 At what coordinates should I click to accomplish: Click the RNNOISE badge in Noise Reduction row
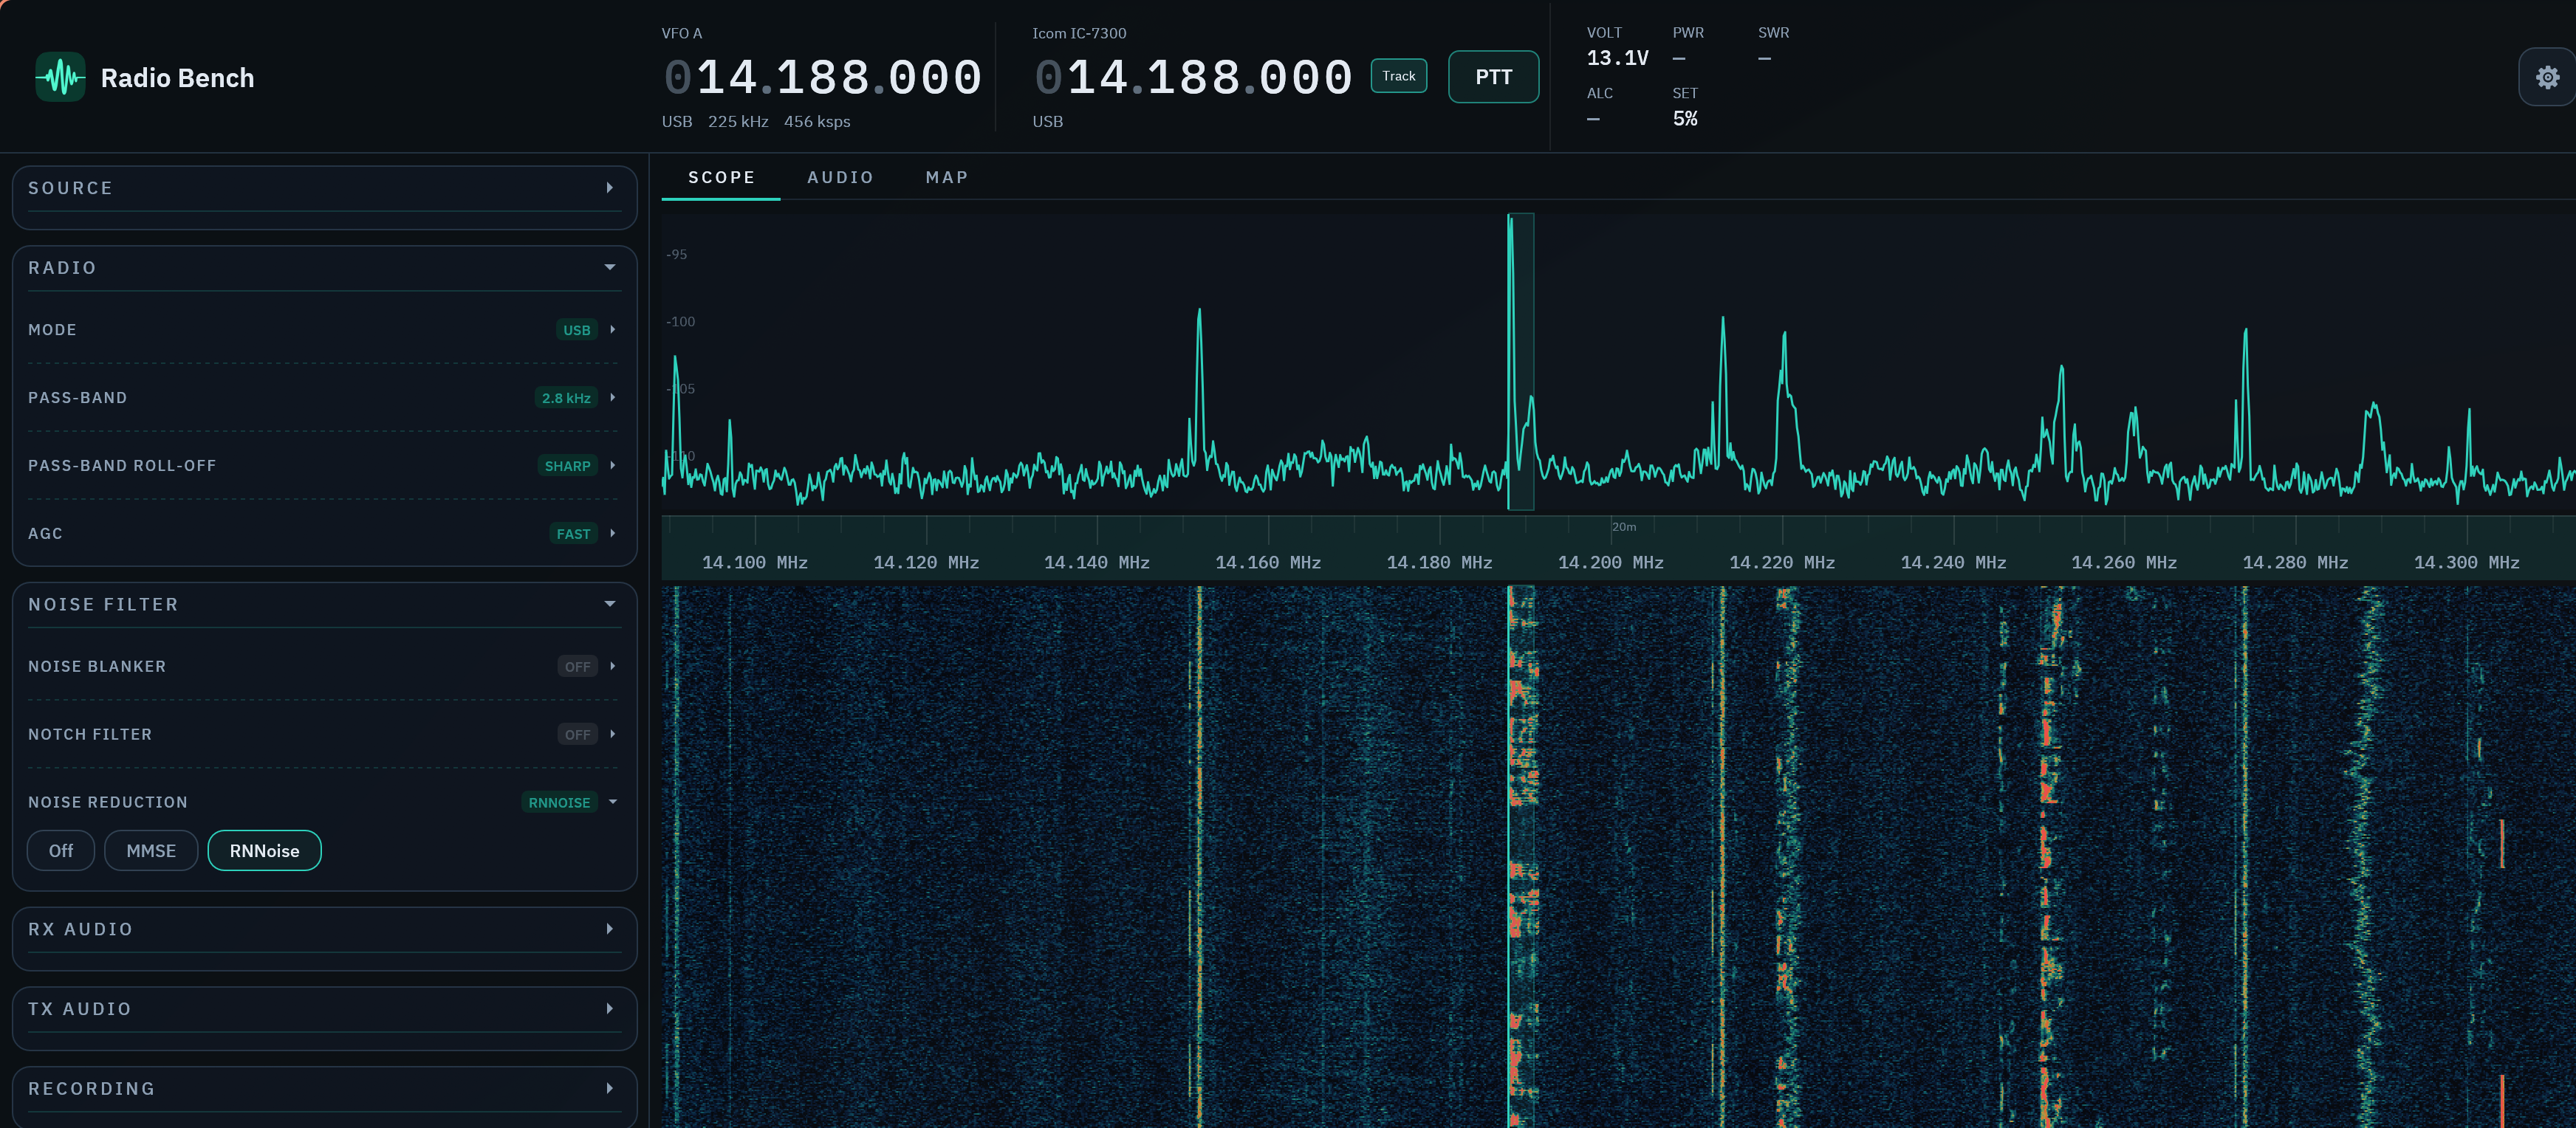point(559,803)
